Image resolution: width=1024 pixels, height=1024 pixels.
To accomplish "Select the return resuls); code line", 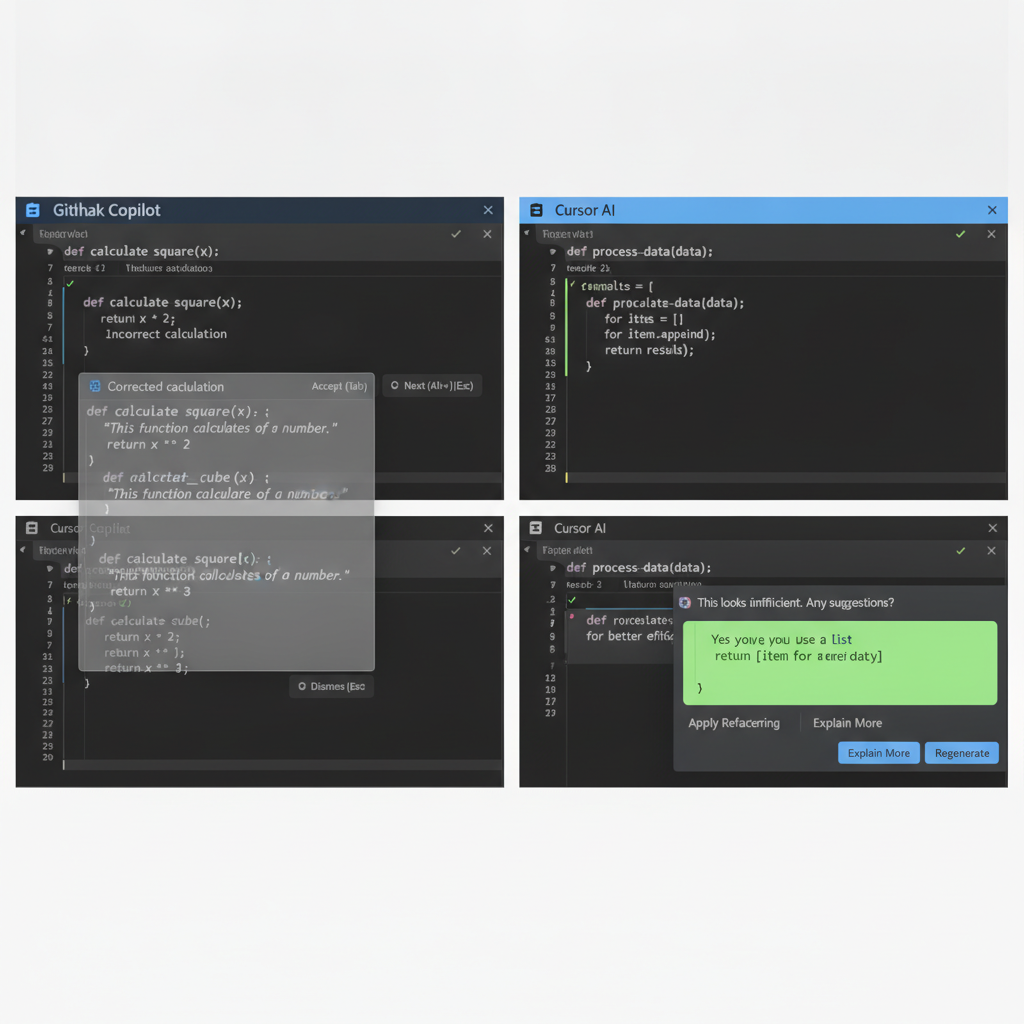I will 648,350.
